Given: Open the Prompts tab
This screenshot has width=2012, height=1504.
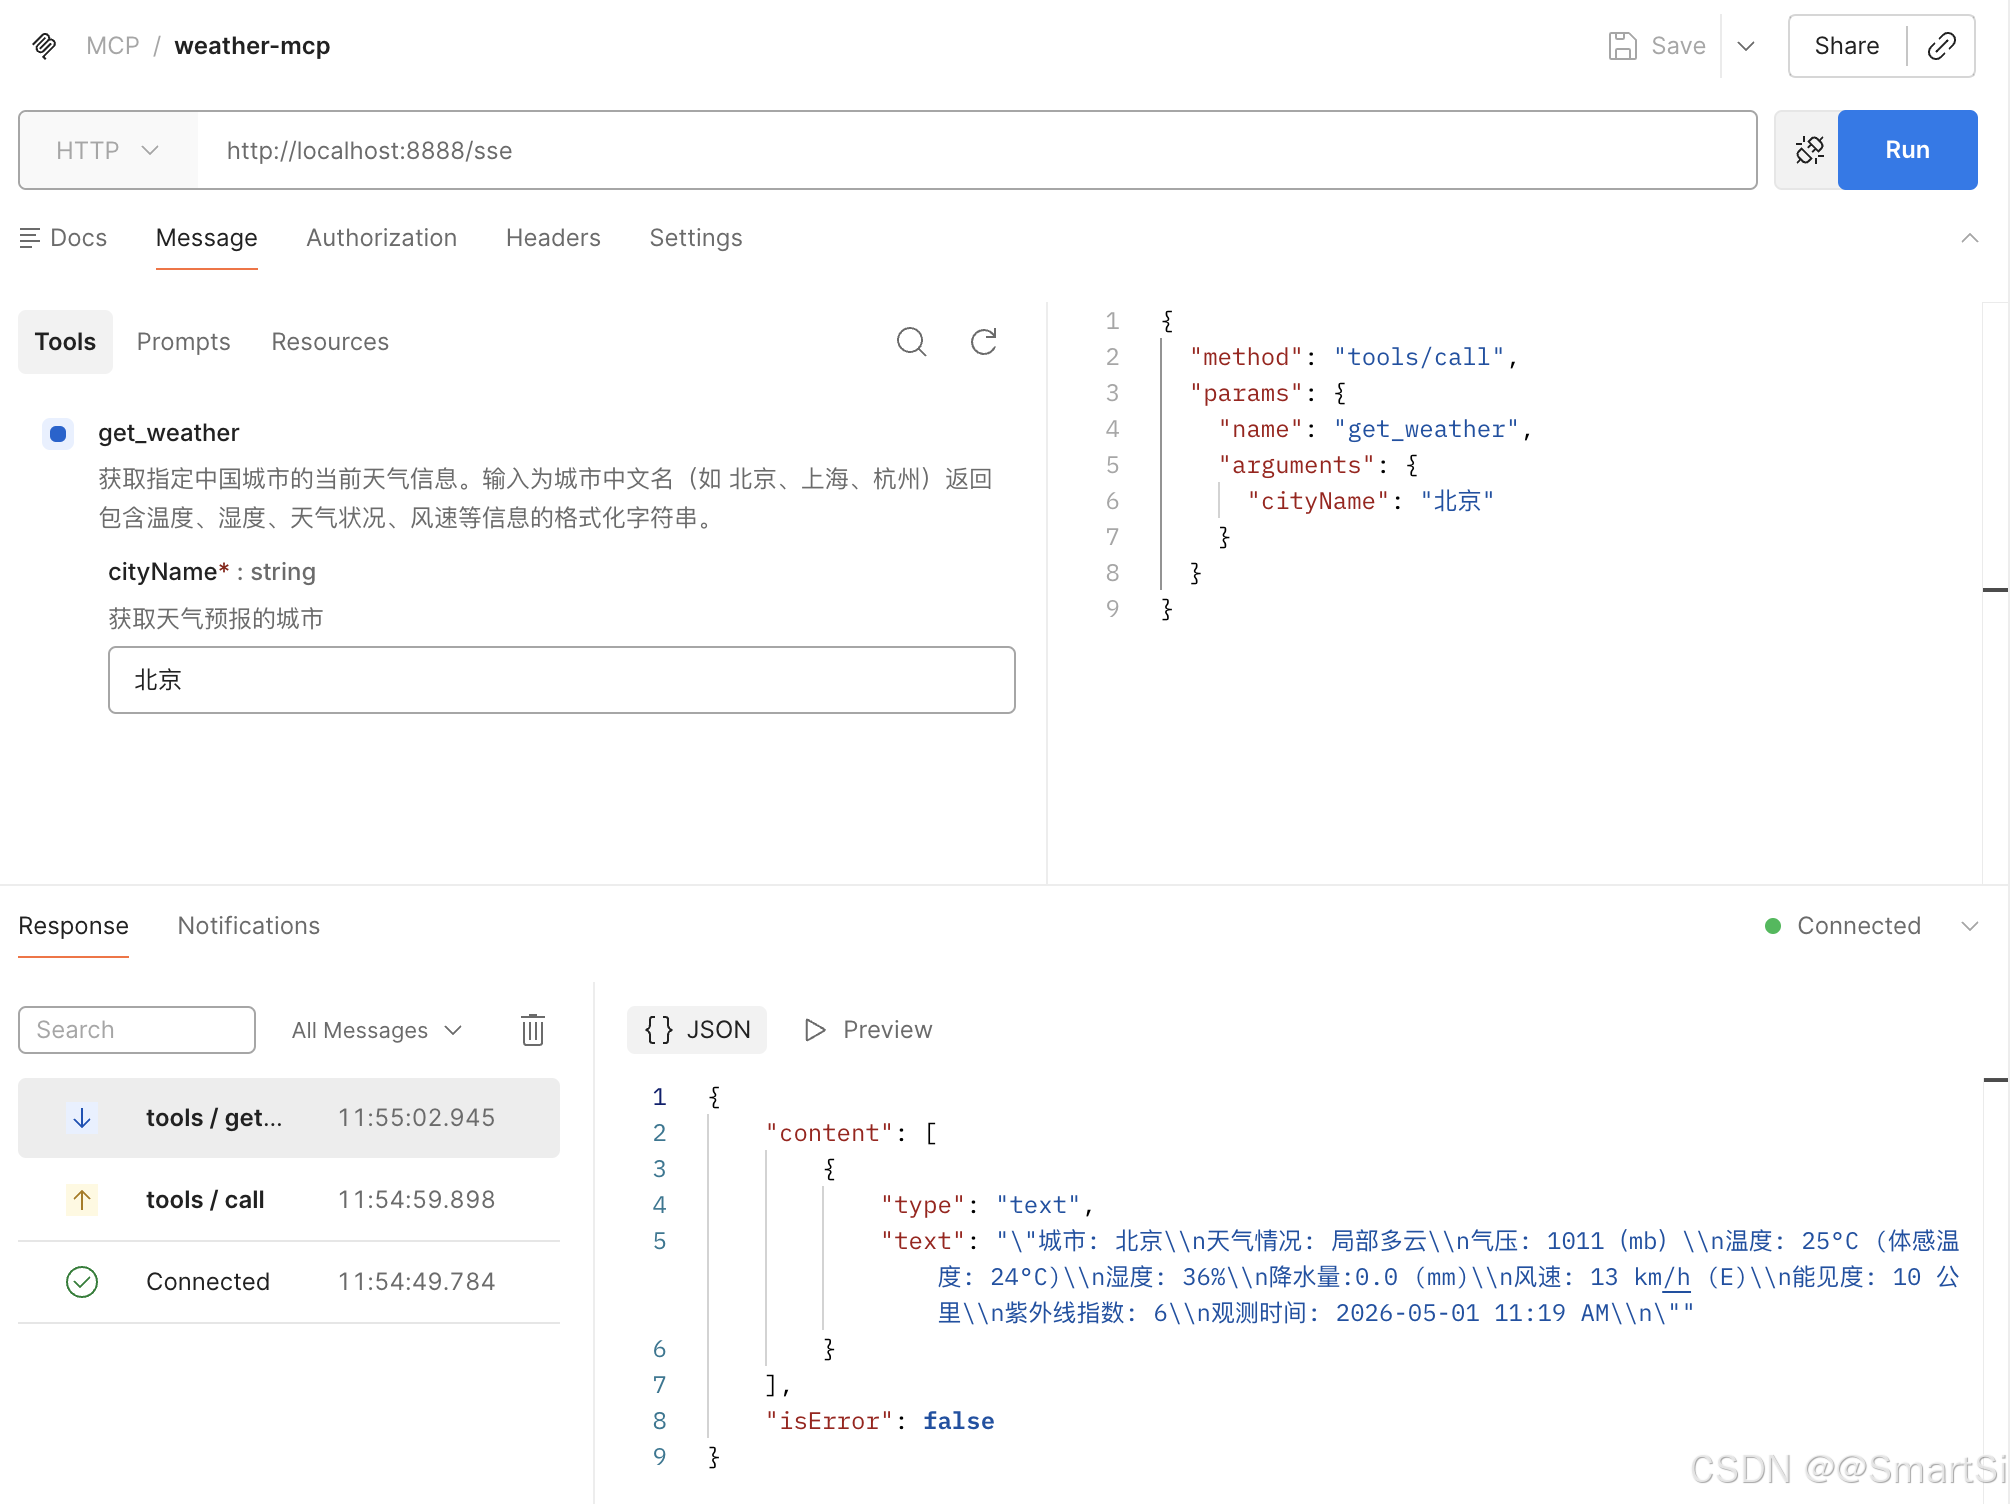Looking at the screenshot, I should [184, 342].
